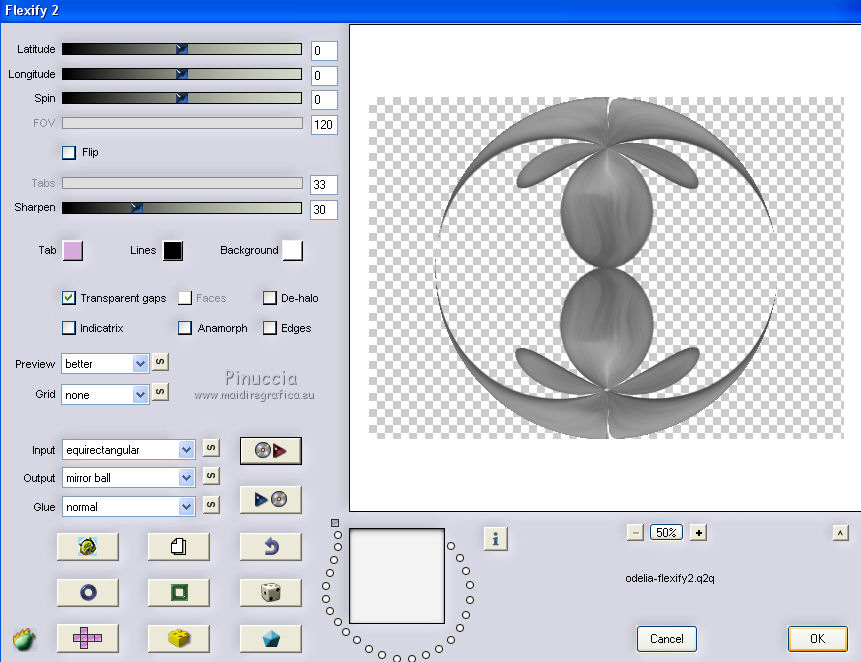
Task: Click the white square thumbnail inside dotted ring
Action: (x=397, y=576)
